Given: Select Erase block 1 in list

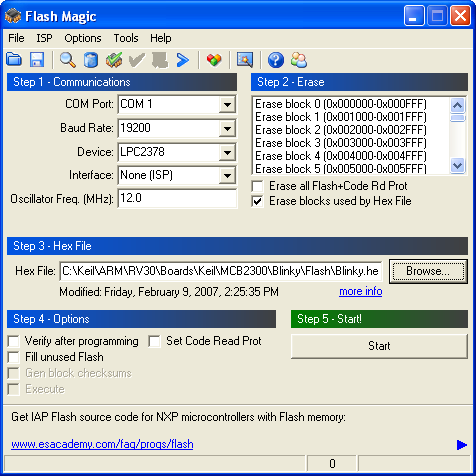Looking at the screenshot, I should [341, 117].
